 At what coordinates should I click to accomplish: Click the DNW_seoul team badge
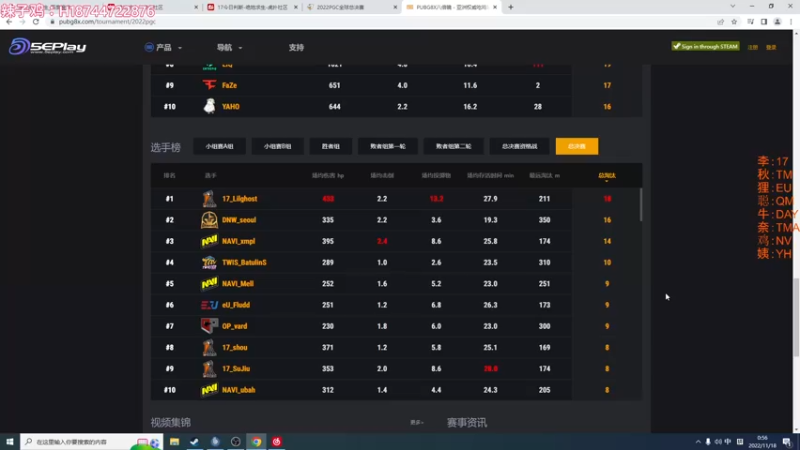[209, 220]
